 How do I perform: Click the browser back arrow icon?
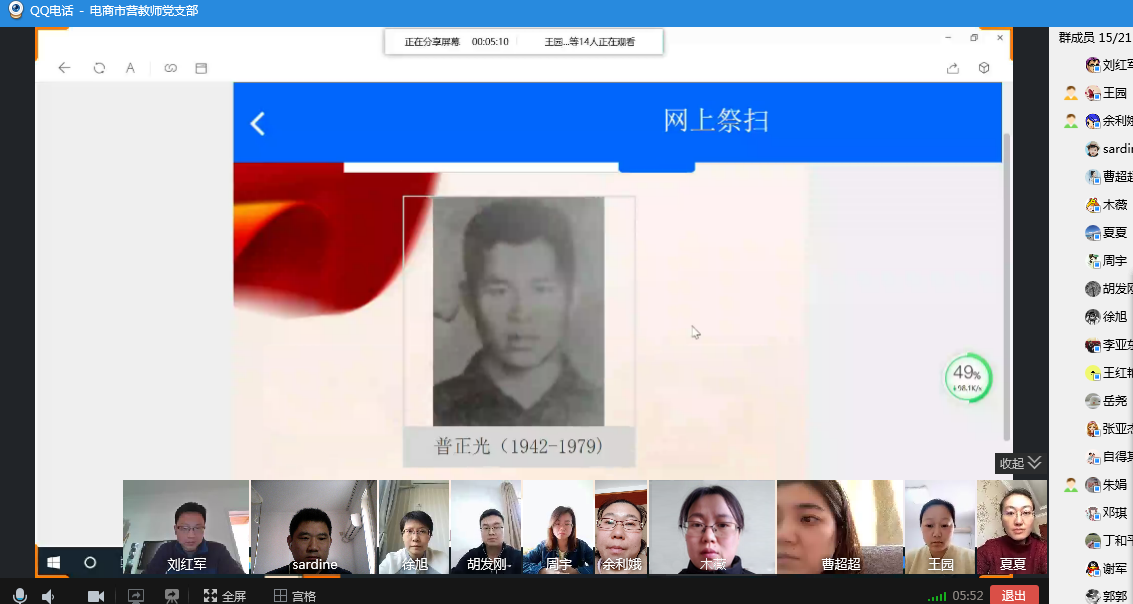tap(64, 68)
